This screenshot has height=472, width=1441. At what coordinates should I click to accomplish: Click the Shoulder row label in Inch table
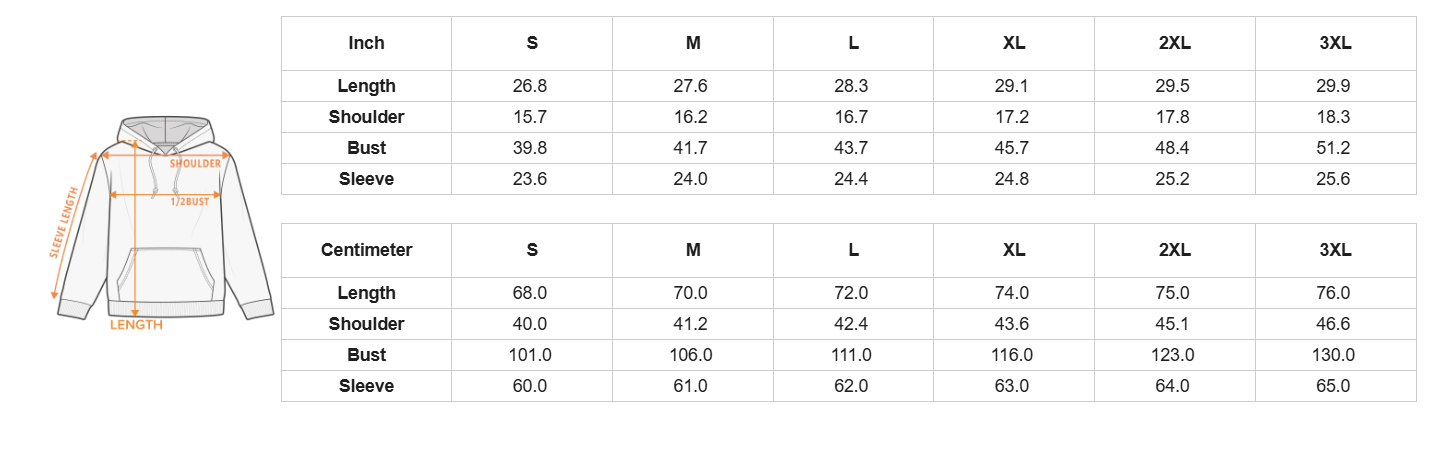point(366,117)
